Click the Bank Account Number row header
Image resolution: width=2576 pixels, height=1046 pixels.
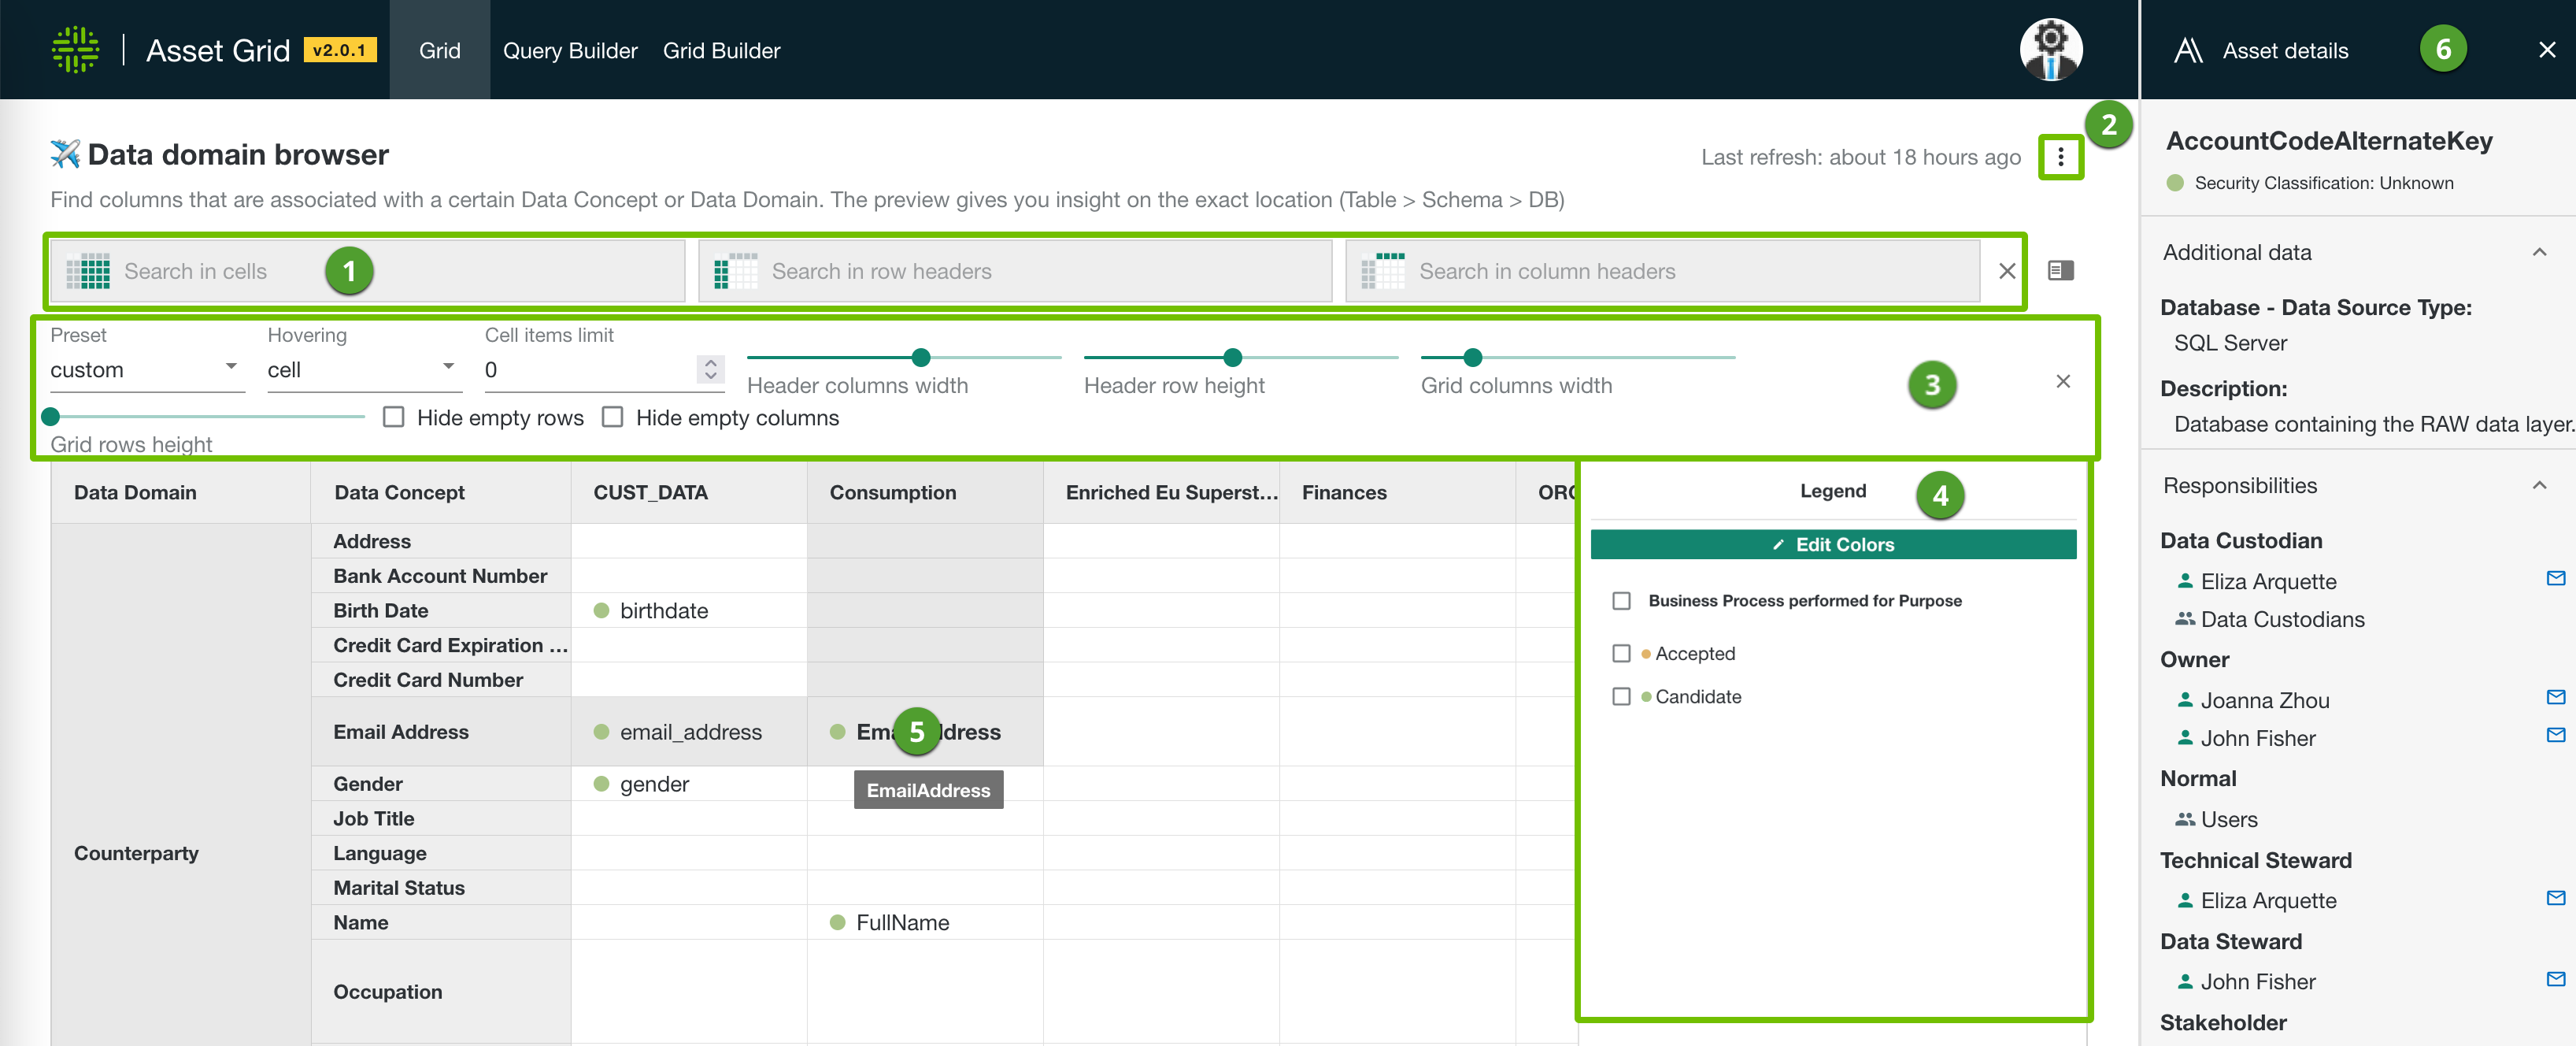tap(441, 576)
